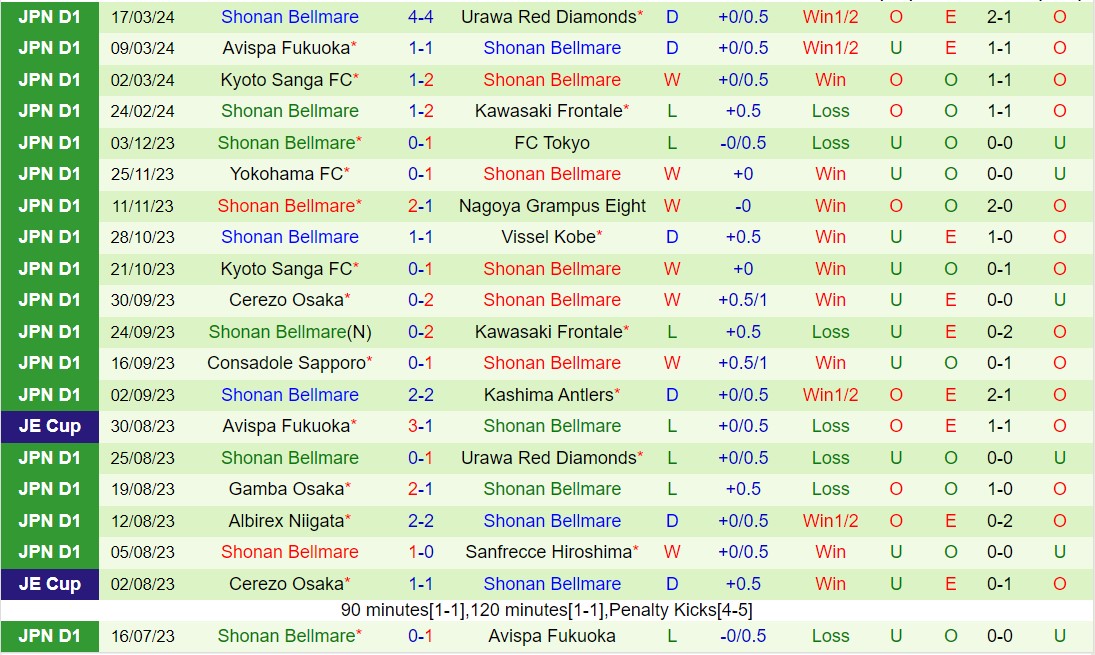1095x655 pixels.
Task: Open the Gamba Osaka team page
Action: tap(286, 489)
